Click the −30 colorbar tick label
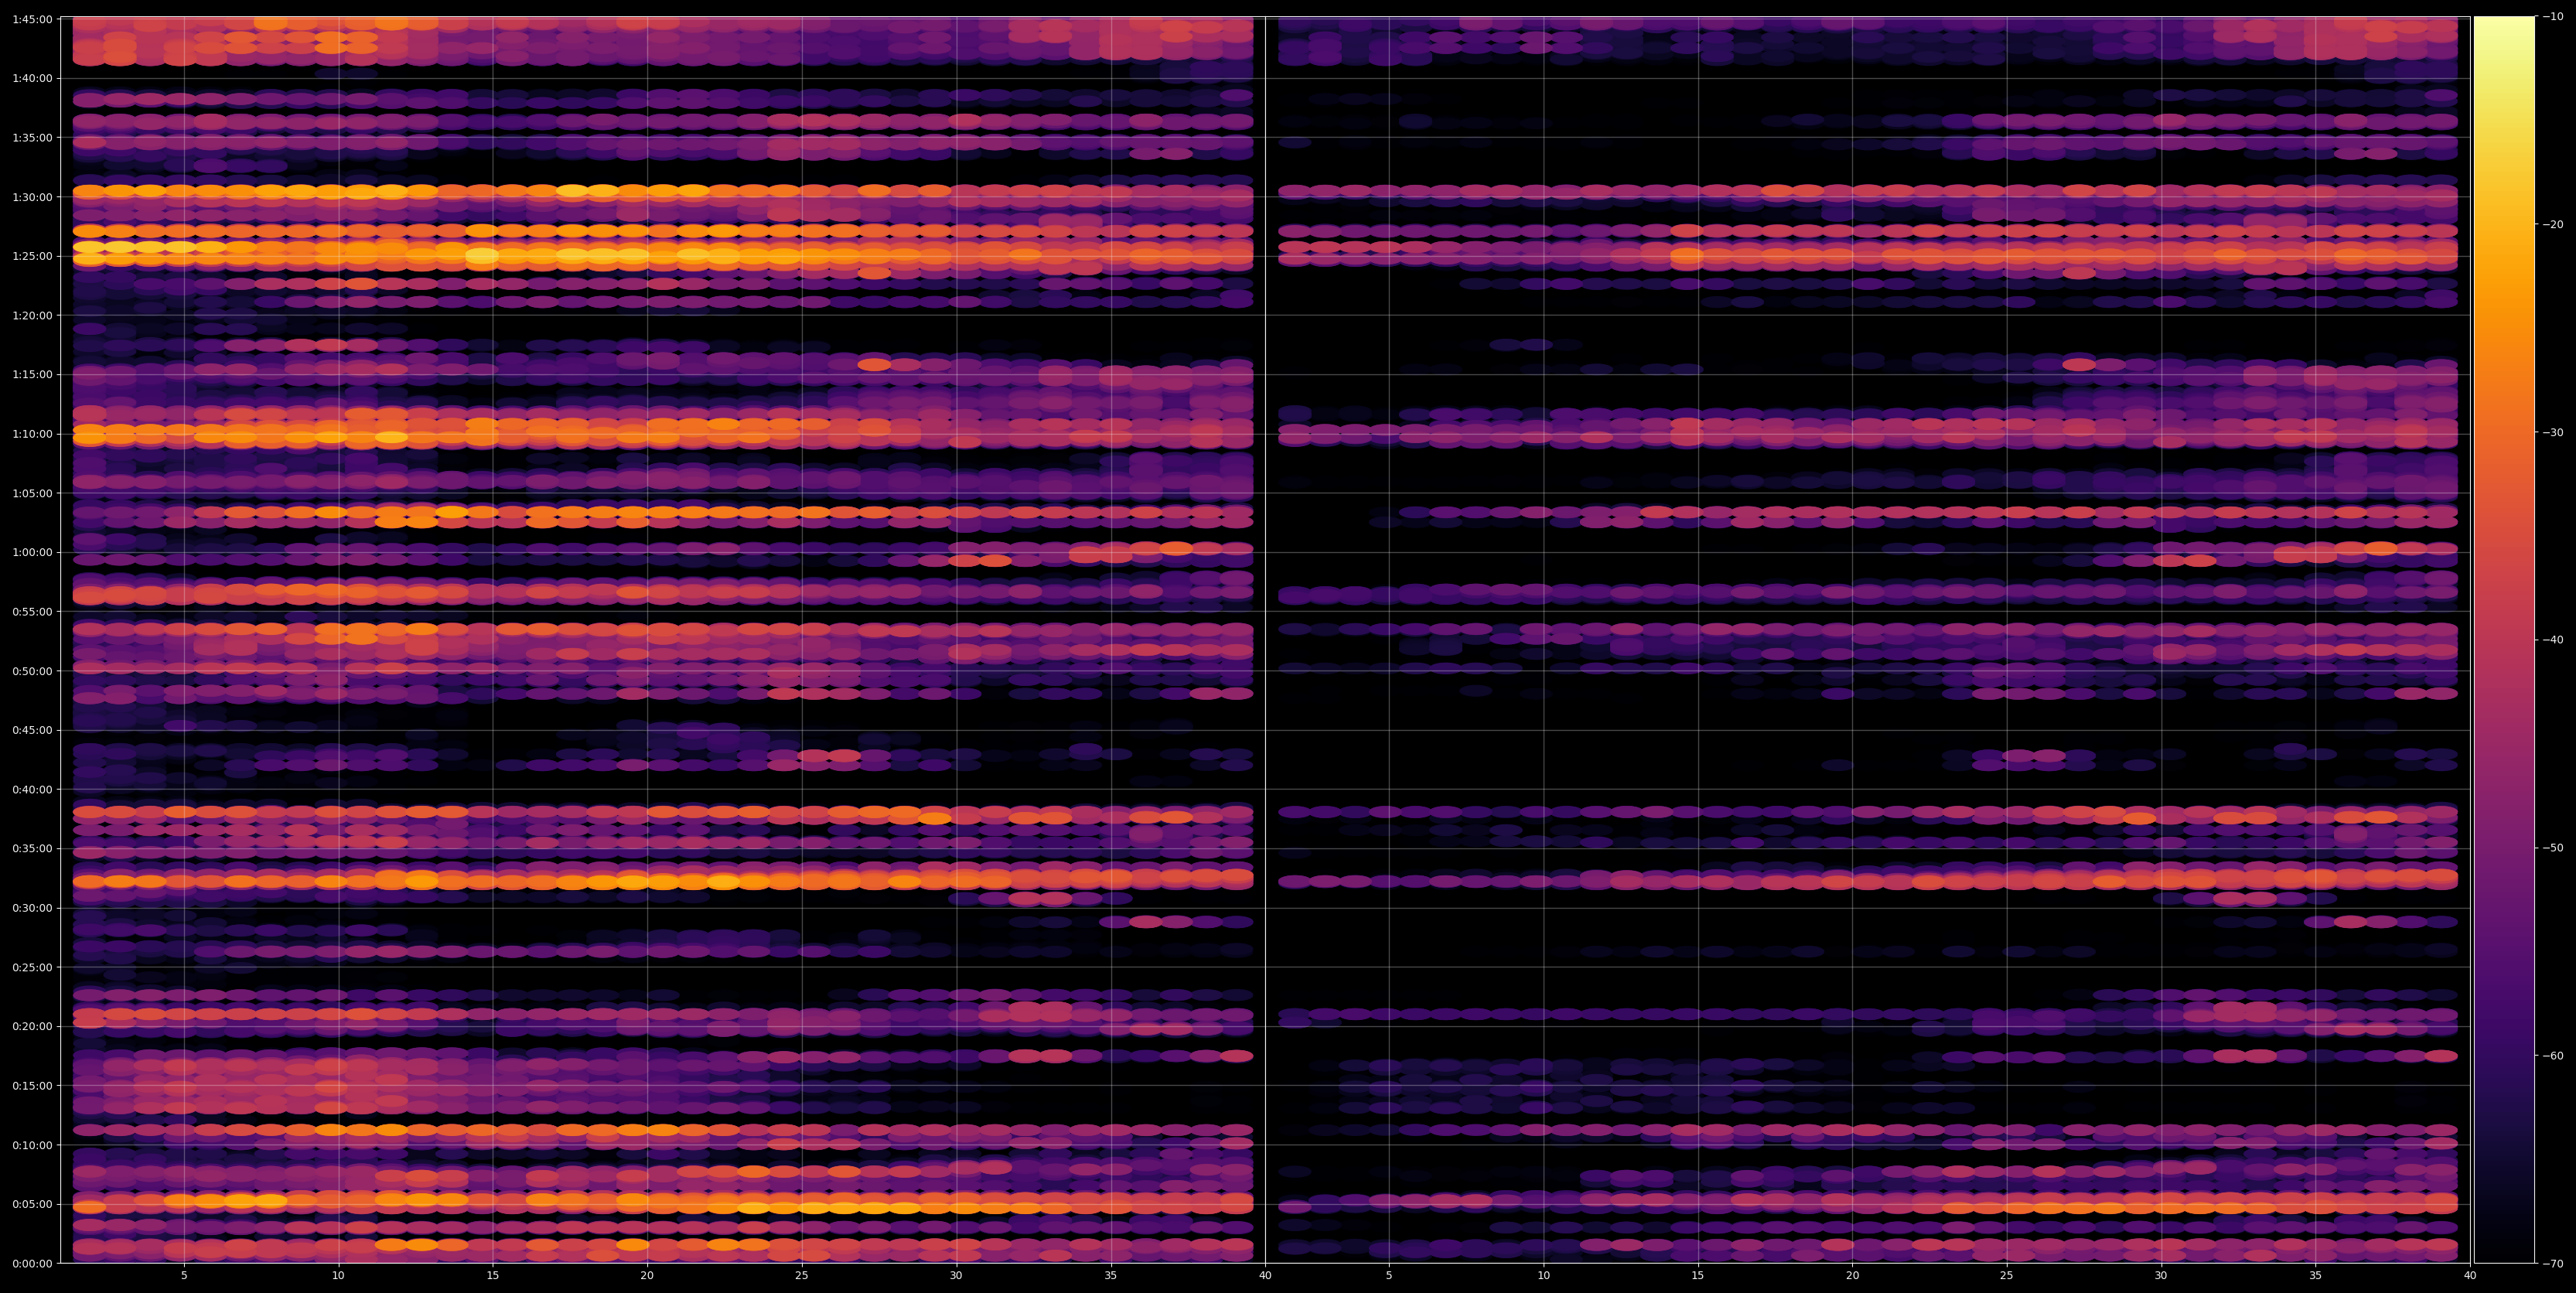Image resolution: width=2576 pixels, height=1293 pixels. pyautogui.click(x=2552, y=433)
